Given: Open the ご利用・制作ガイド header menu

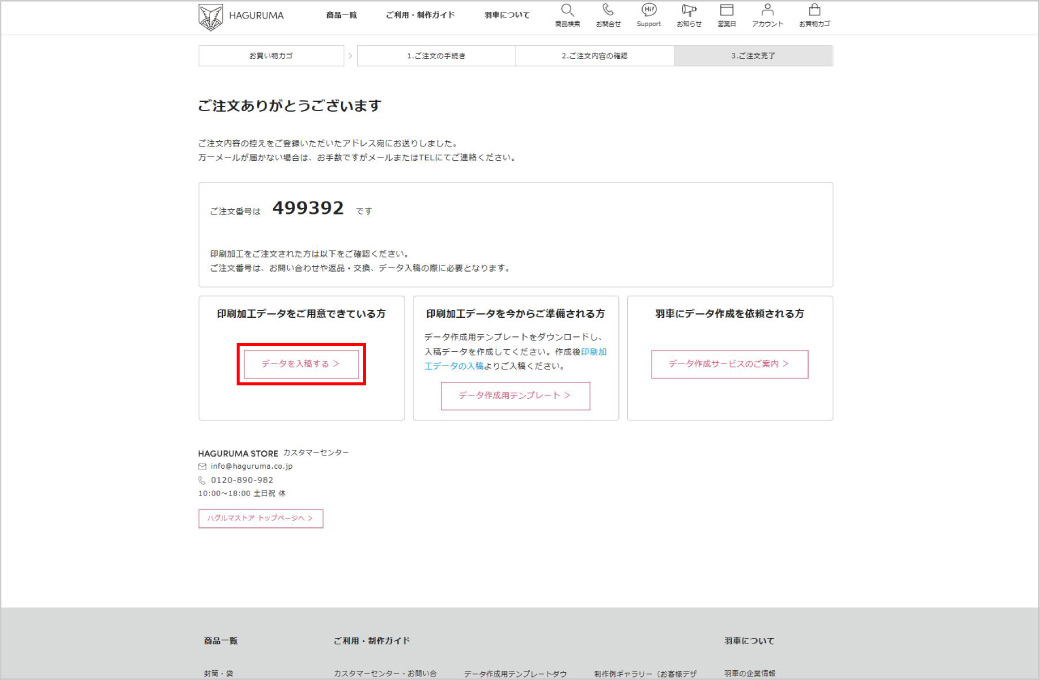Looking at the screenshot, I should click(x=420, y=16).
